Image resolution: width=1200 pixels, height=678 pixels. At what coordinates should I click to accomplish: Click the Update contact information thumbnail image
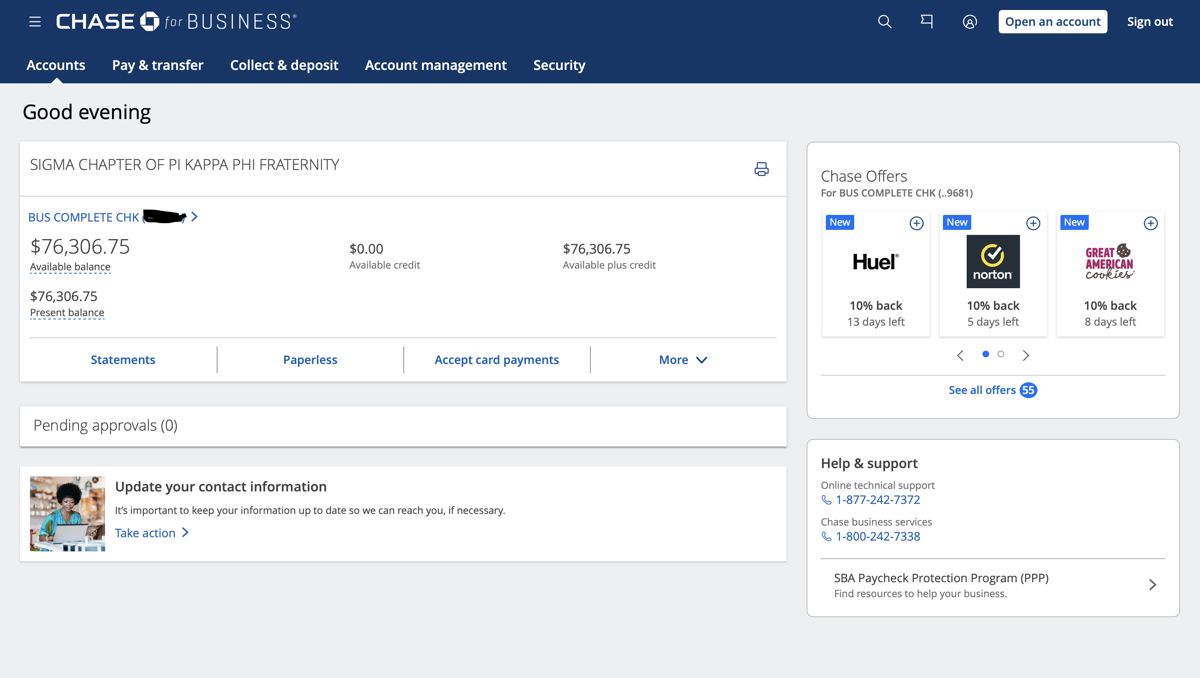tap(67, 514)
